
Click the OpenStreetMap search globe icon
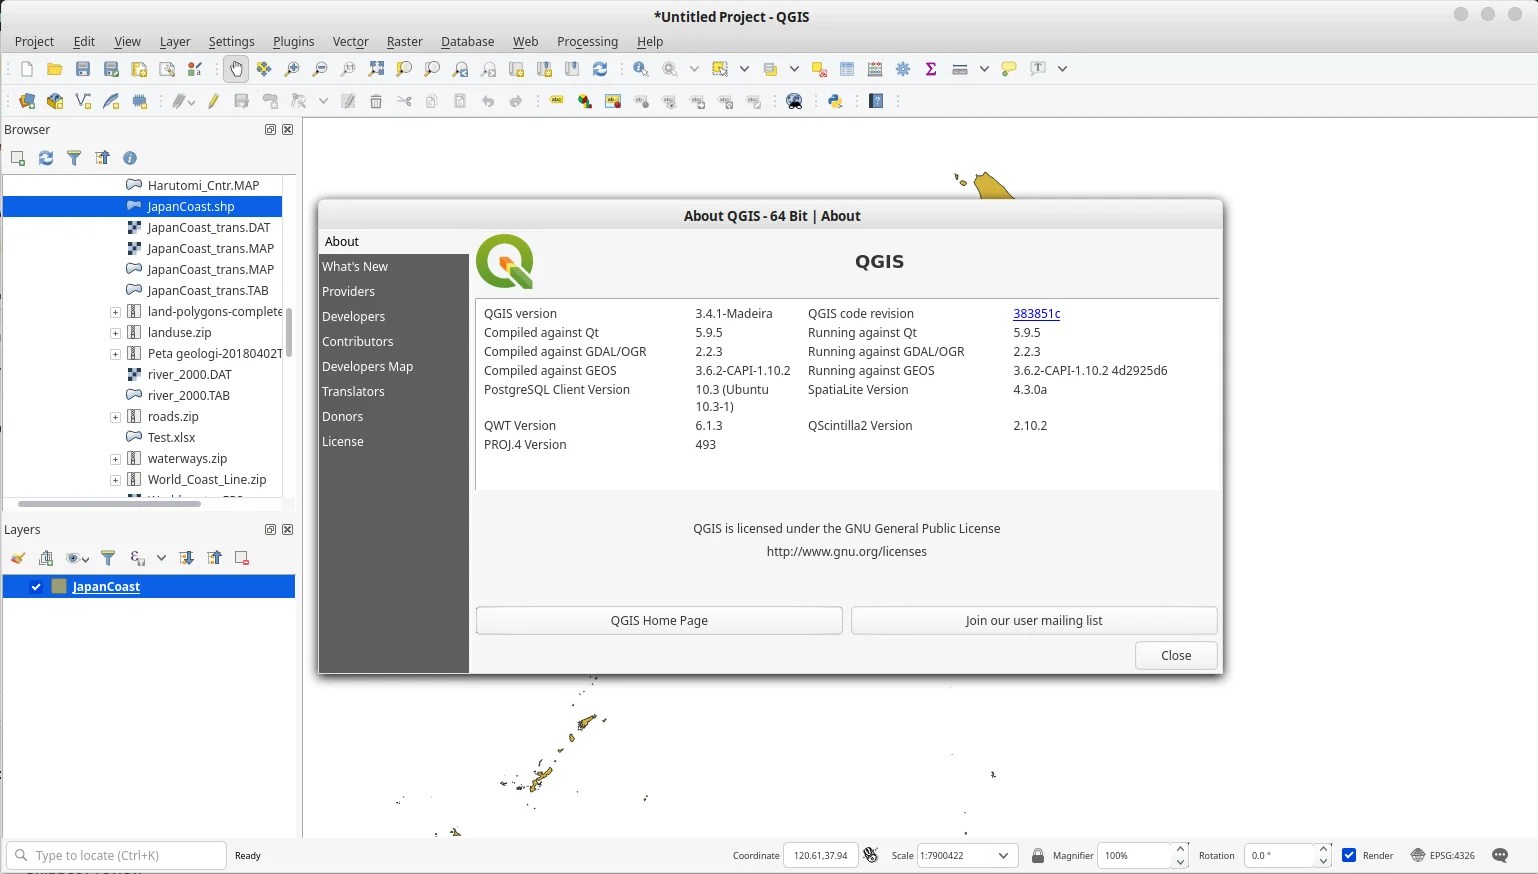click(795, 101)
